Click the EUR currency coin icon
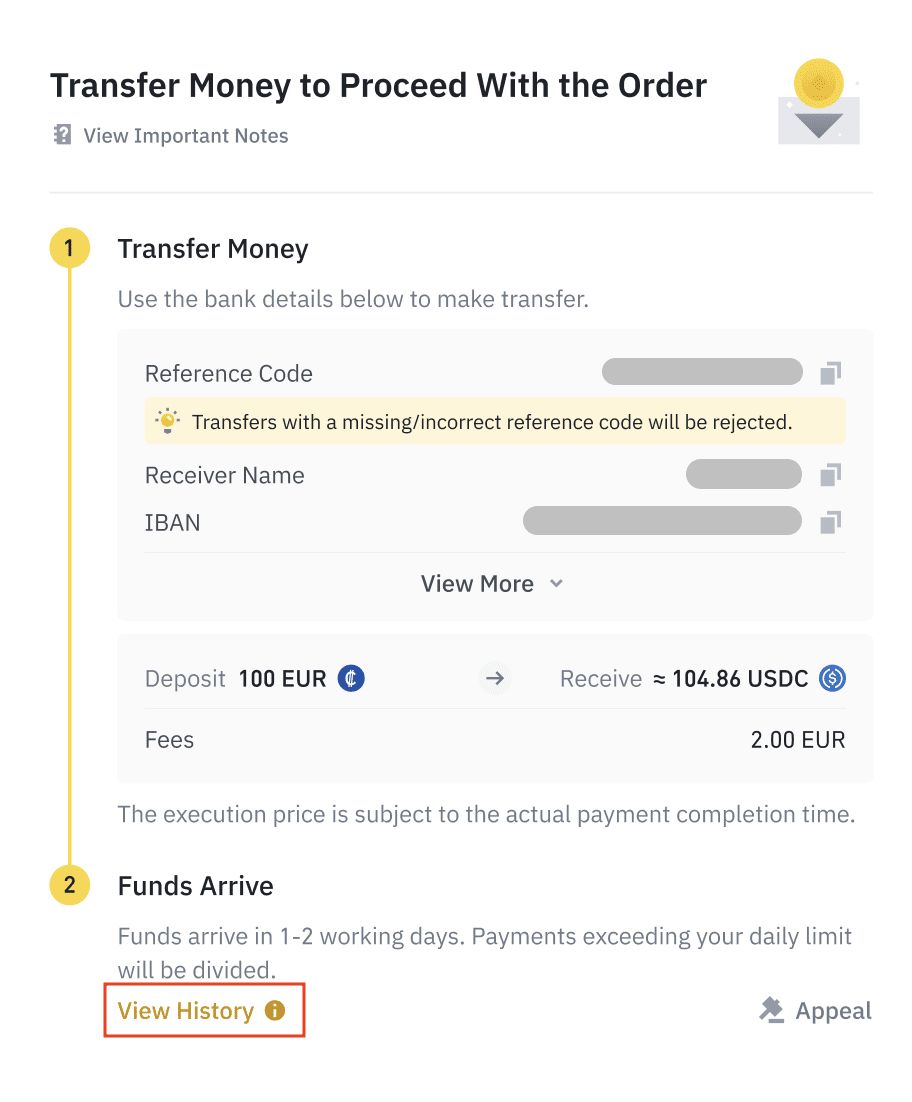 click(351, 679)
